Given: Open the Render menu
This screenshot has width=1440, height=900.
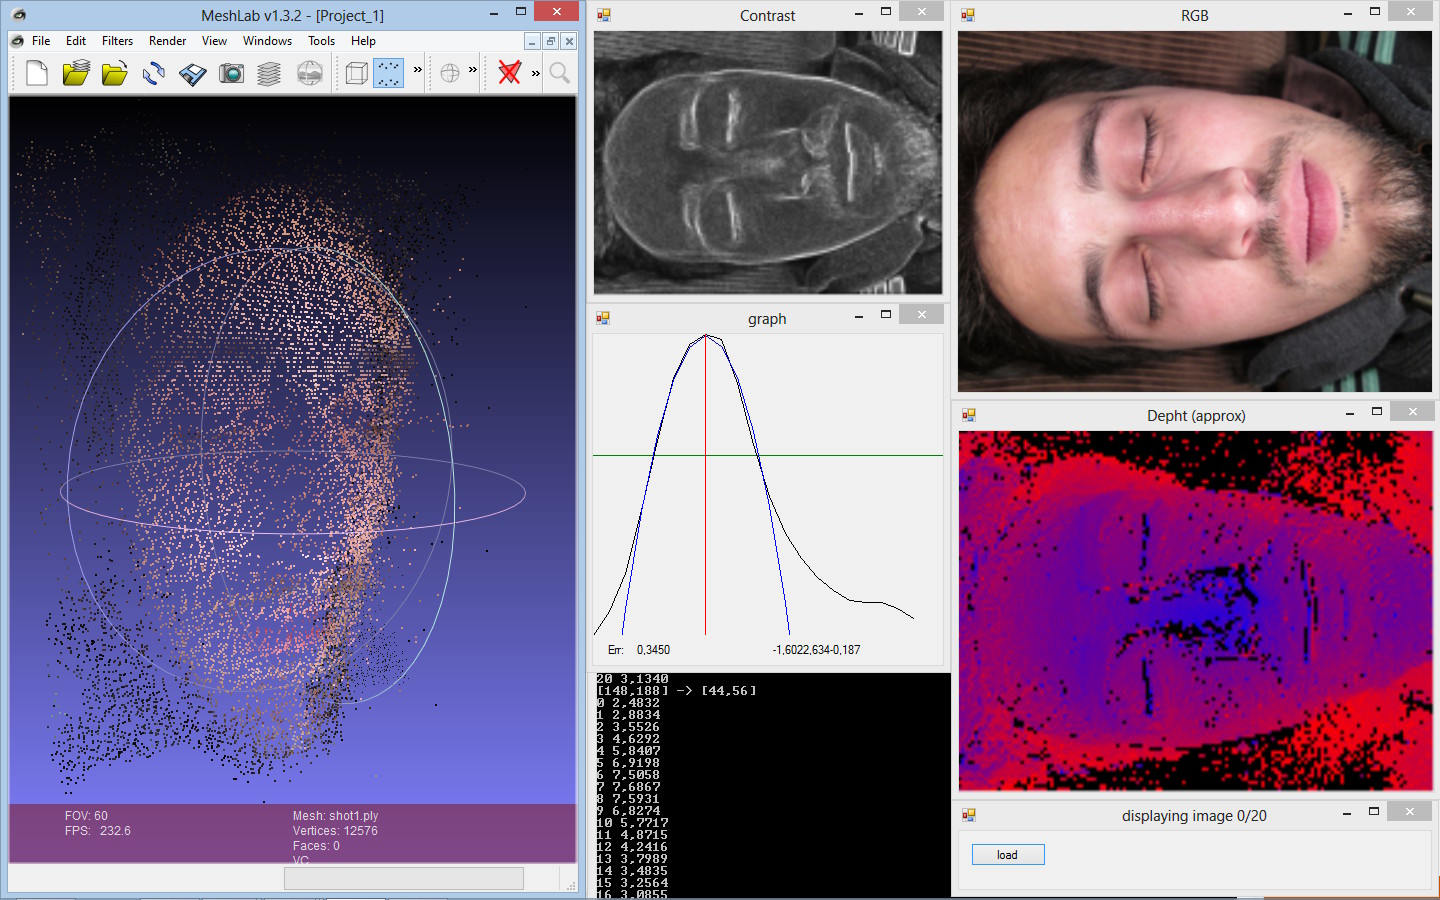Looking at the screenshot, I should (167, 41).
